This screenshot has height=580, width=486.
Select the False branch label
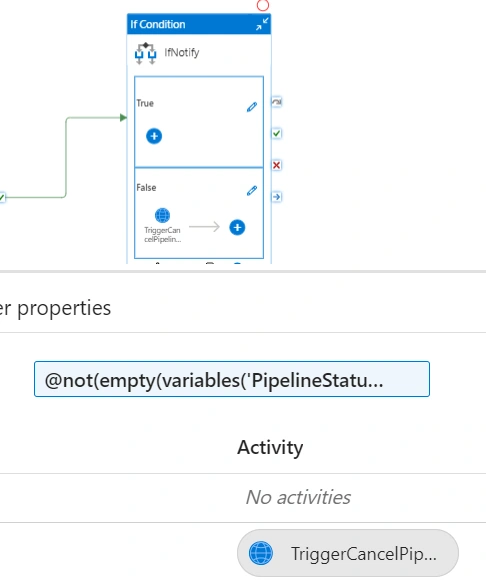(x=146, y=188)
